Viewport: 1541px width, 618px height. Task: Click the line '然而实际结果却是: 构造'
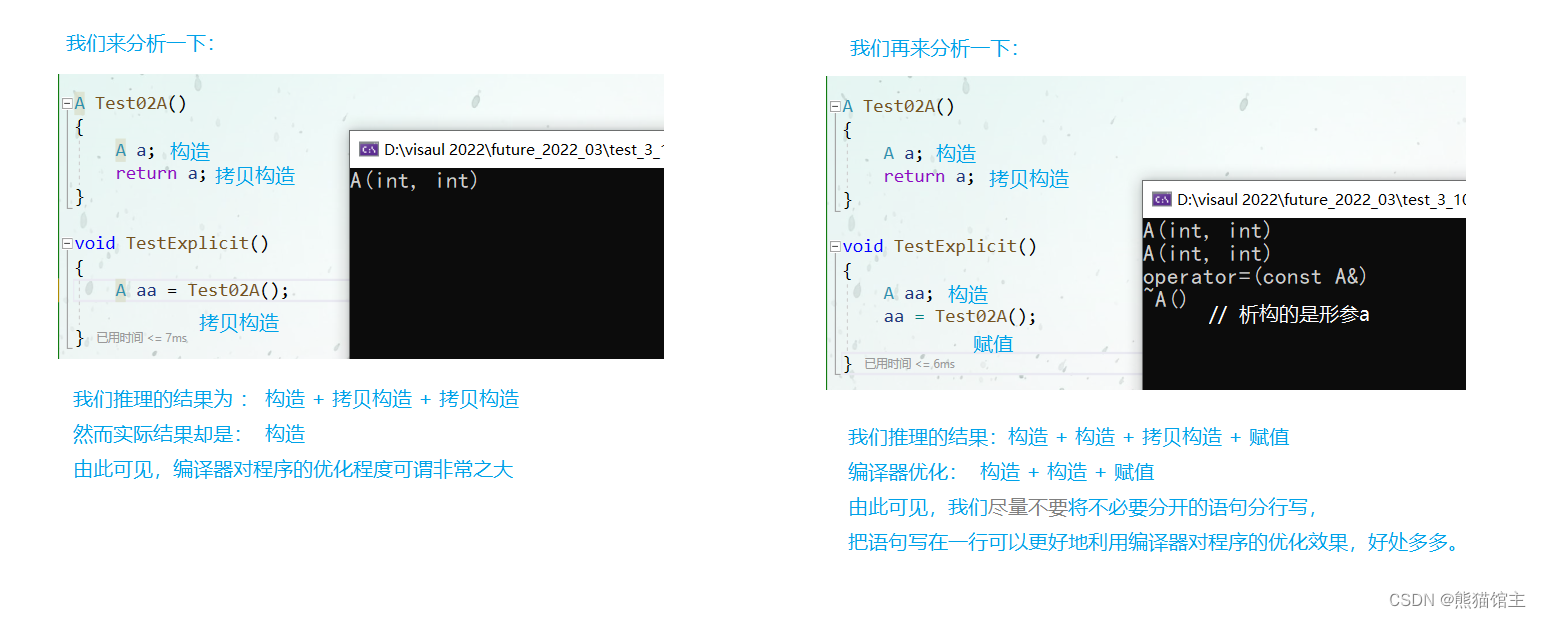point(189,434)
